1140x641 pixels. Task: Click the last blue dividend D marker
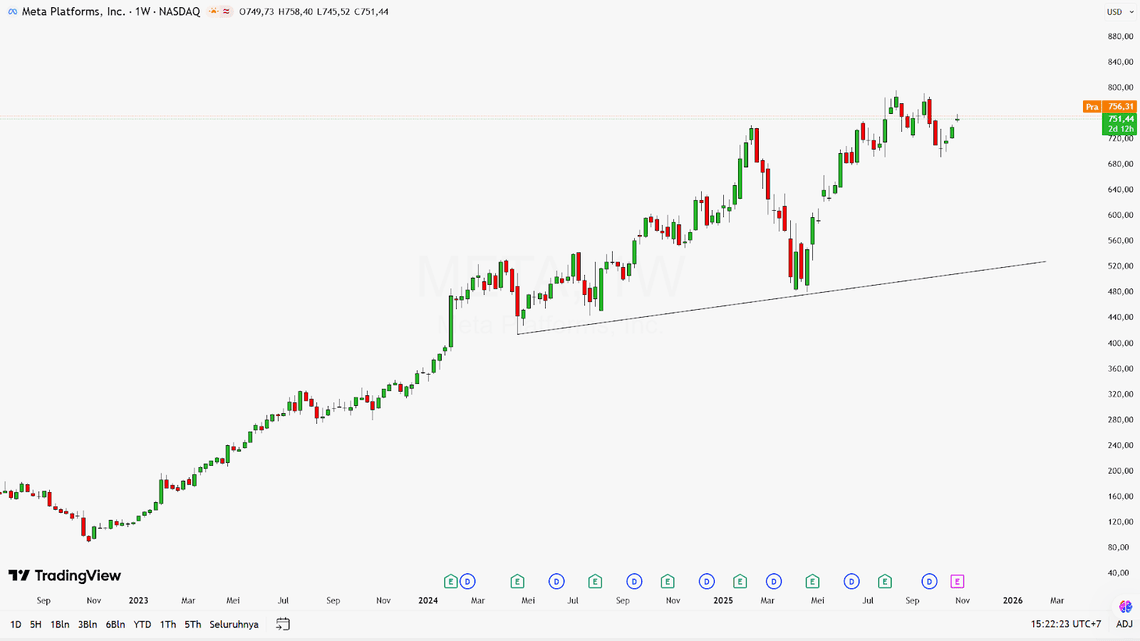click(929, 581)
